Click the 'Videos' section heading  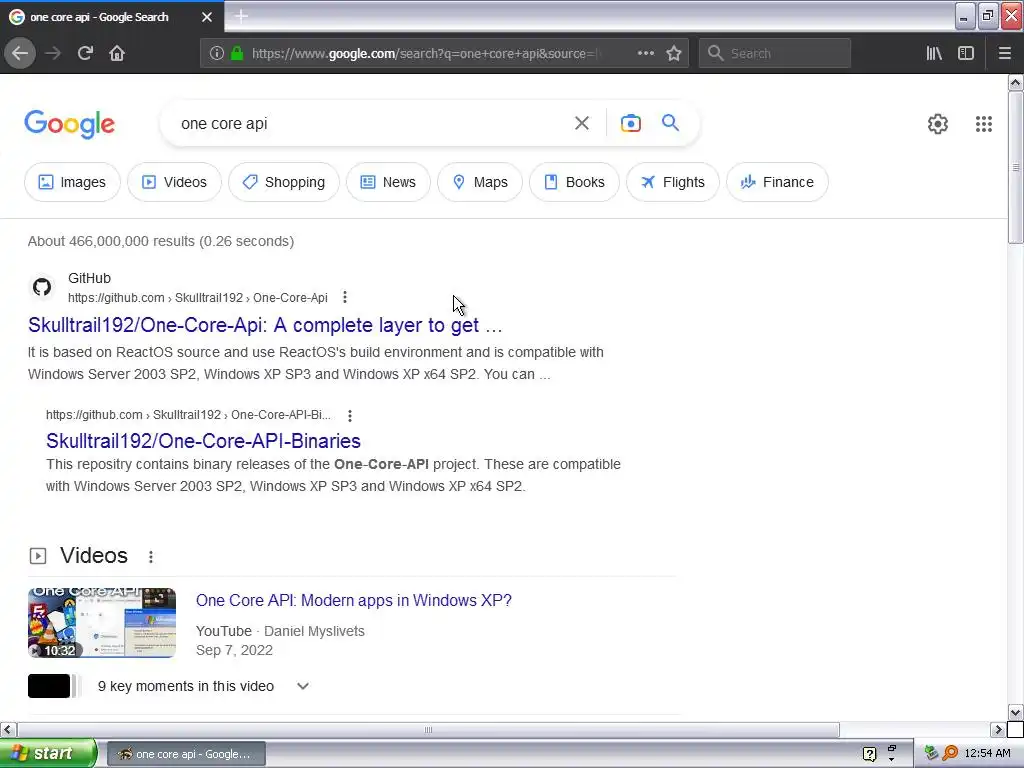(94, 555)
